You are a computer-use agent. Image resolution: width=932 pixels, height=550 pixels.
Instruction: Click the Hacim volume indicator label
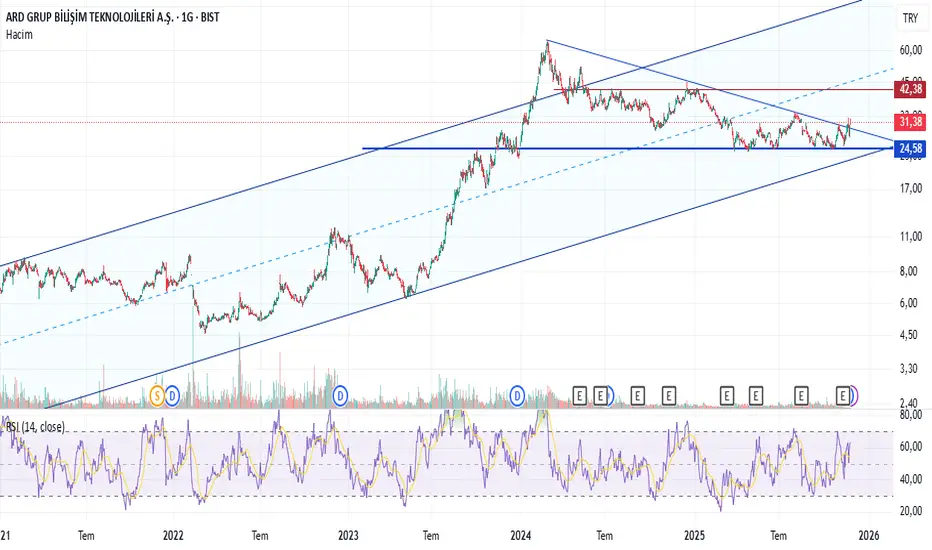point(19,34)
